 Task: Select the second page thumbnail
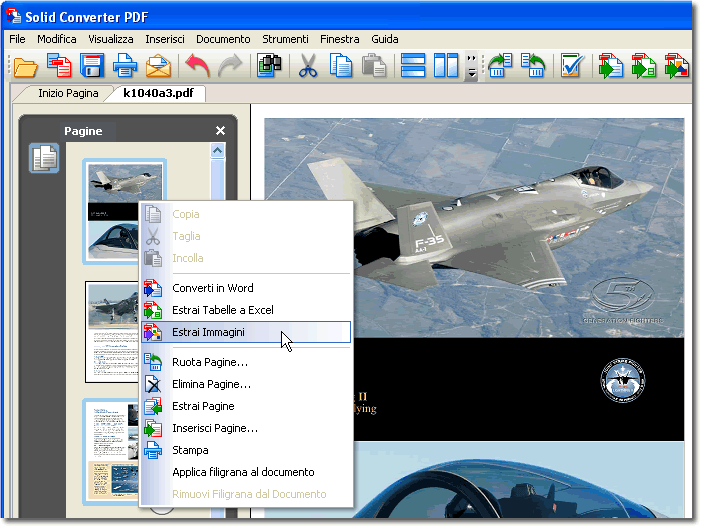point(112,330)
